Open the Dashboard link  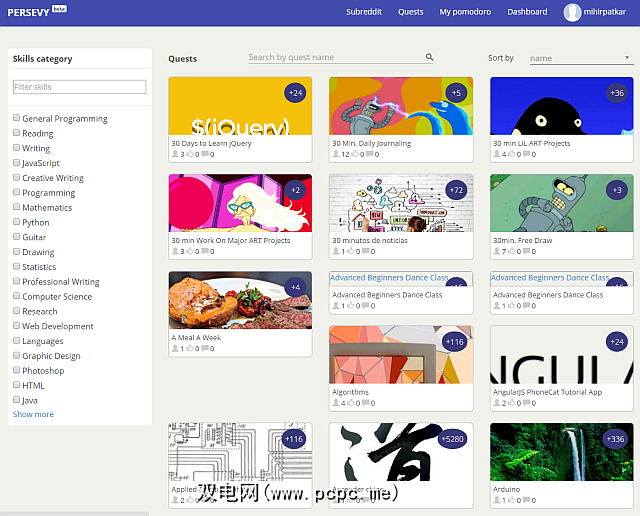coord(527,12)
